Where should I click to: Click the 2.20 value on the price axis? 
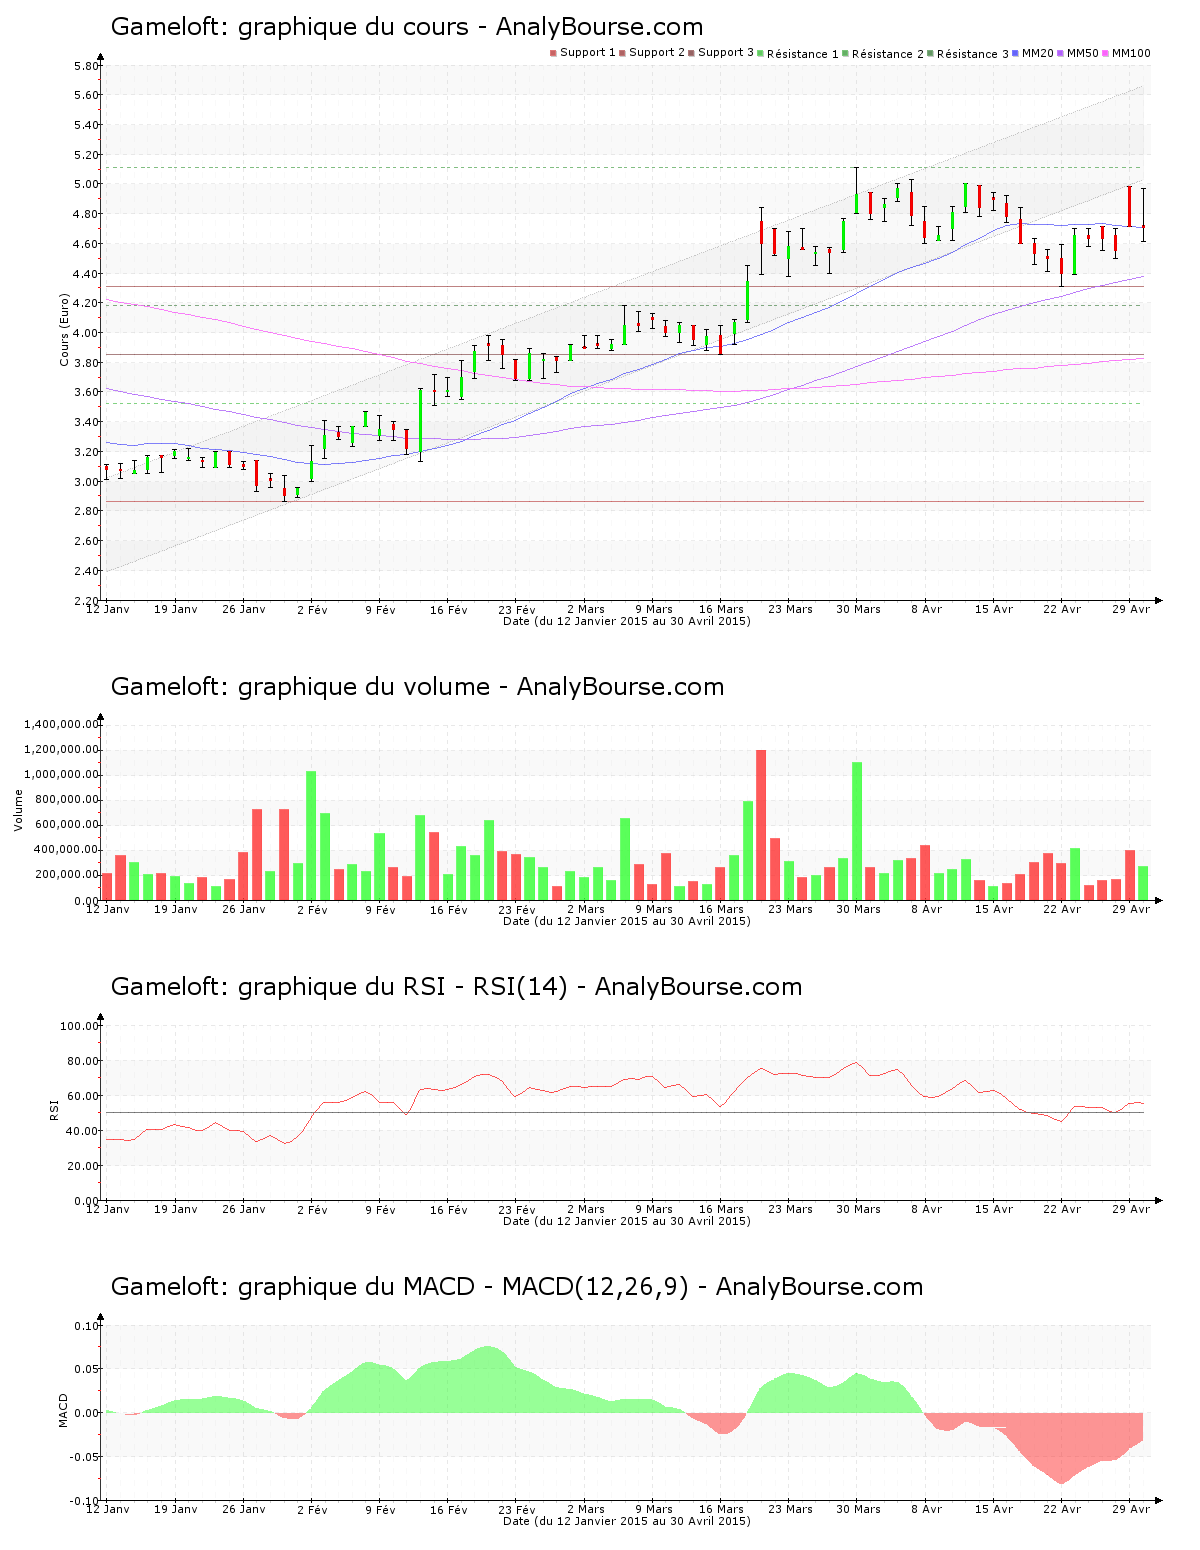(87, 601)
